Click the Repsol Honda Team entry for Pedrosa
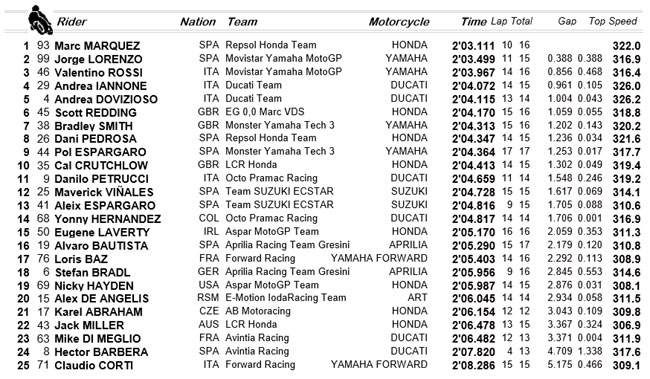650x379 pixels. [x=271, y=138]
